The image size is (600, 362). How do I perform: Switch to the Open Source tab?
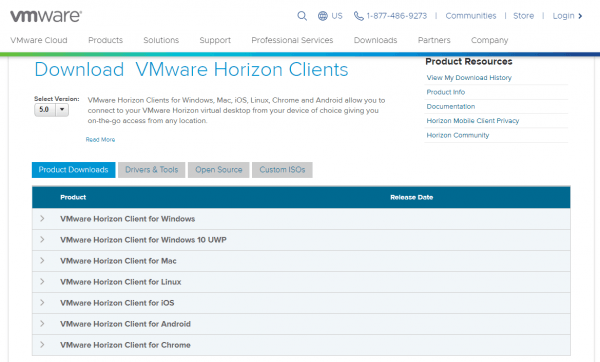(219, 170)
